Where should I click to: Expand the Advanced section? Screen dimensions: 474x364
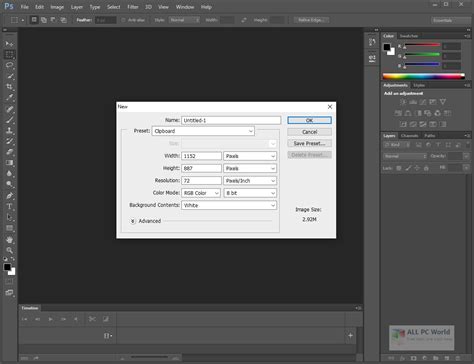[133, 221]
